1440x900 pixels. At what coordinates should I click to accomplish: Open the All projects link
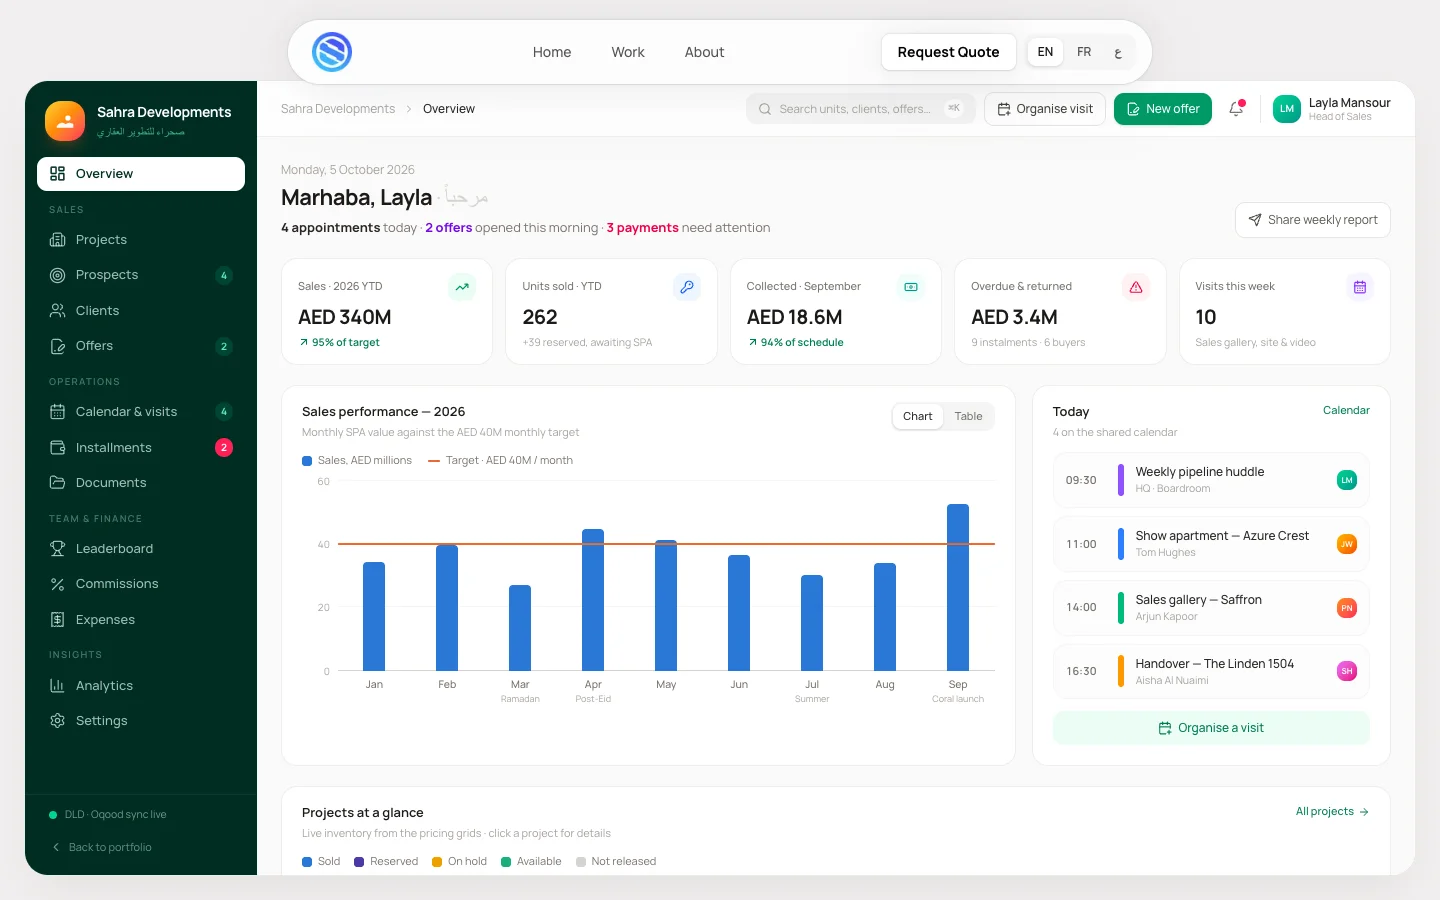point(1332,812)
